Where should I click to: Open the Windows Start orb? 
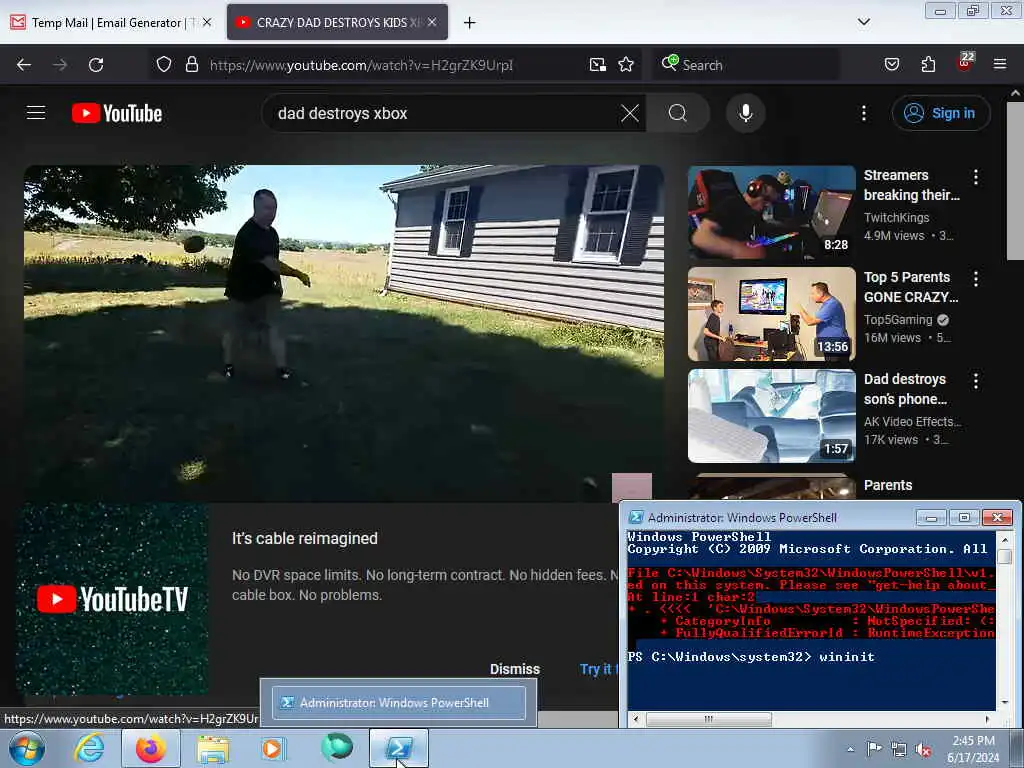point(26,748)
